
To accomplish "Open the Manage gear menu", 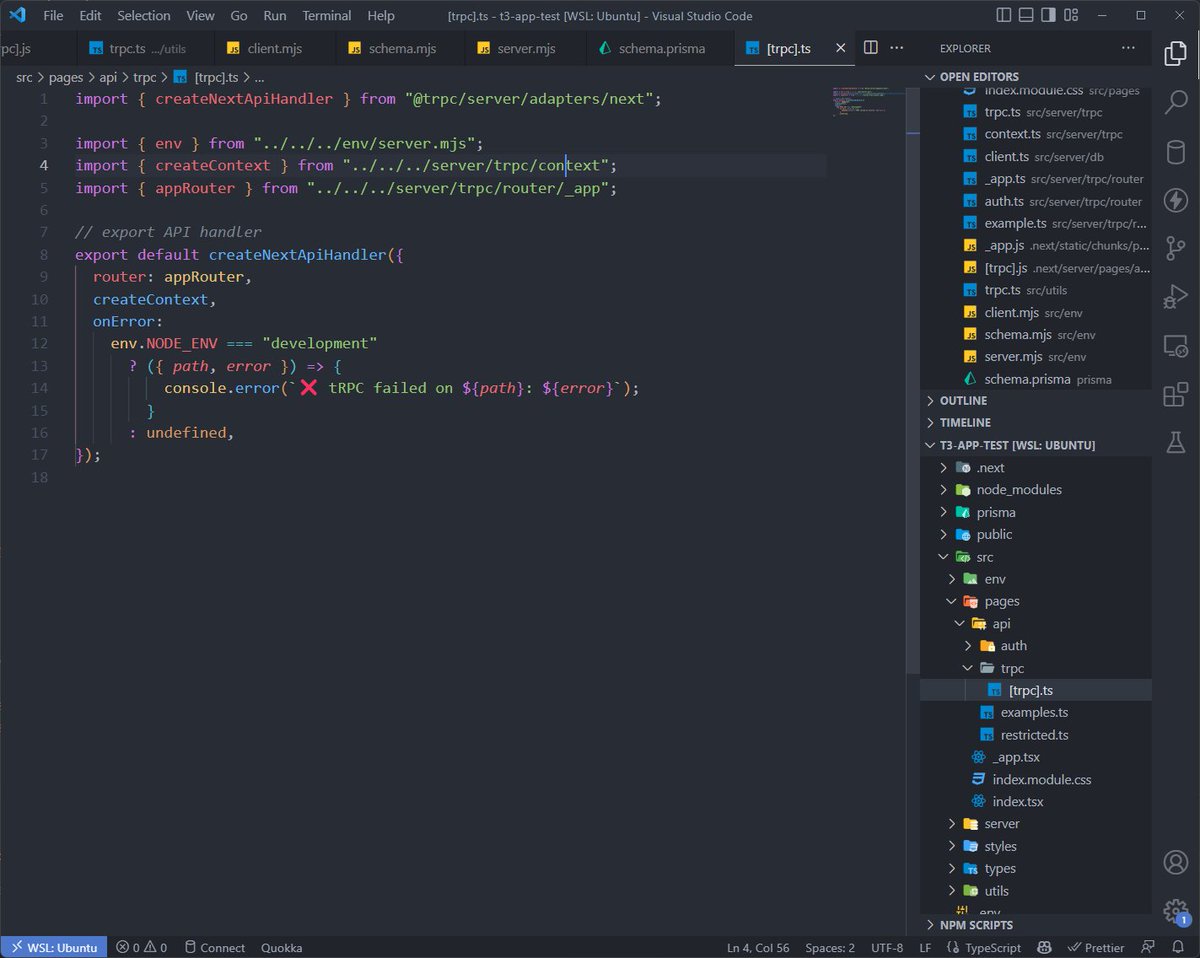I will [x=1175, y=910].
